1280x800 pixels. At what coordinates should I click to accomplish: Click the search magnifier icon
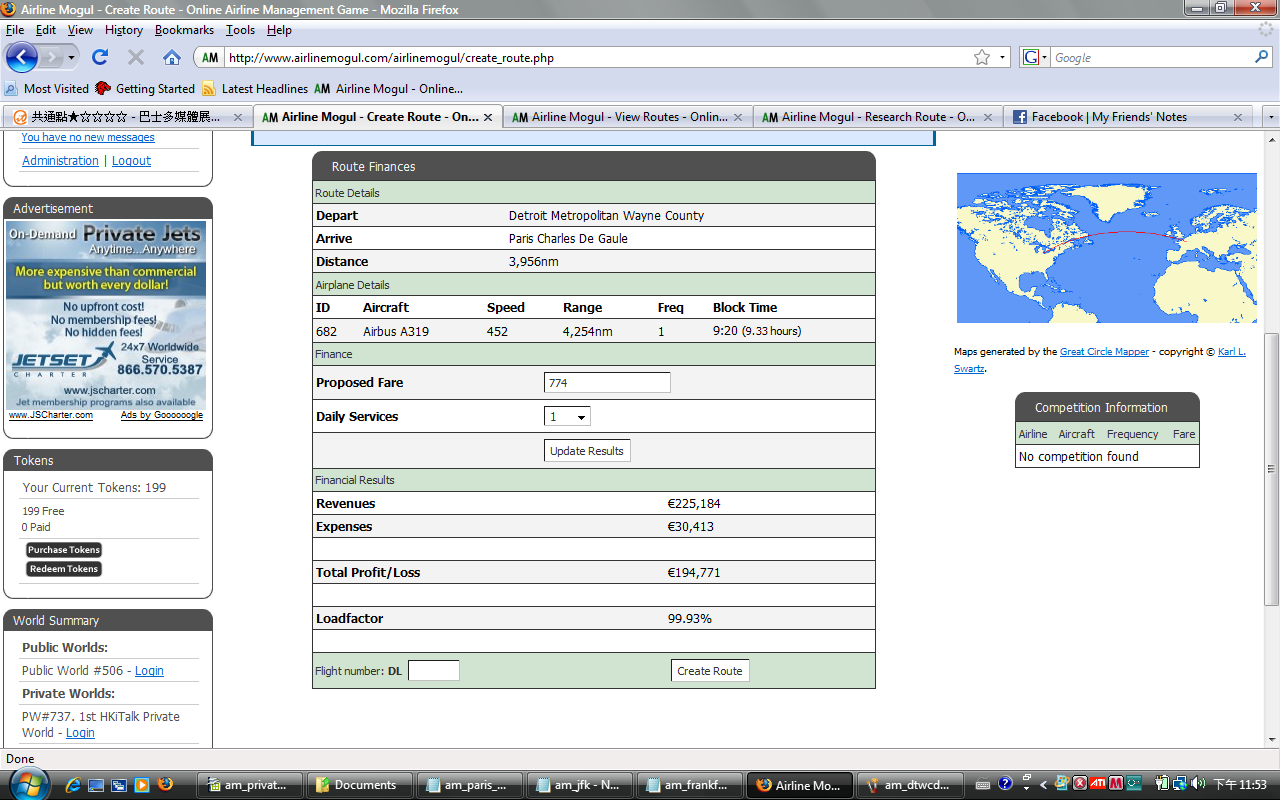(1262, 58)
